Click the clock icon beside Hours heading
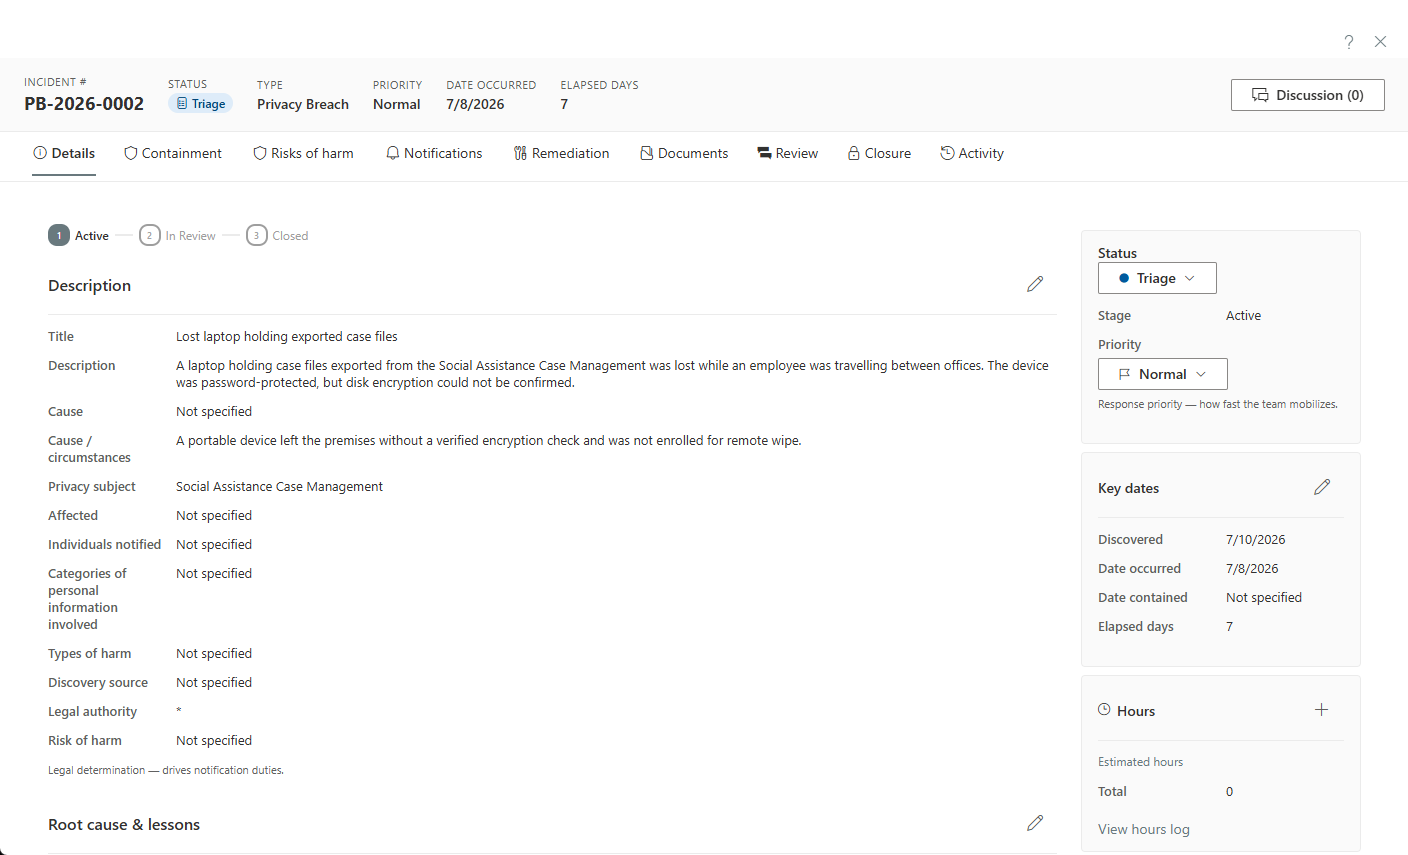This screenshot has width=1408, height=855. [1104, 709]
